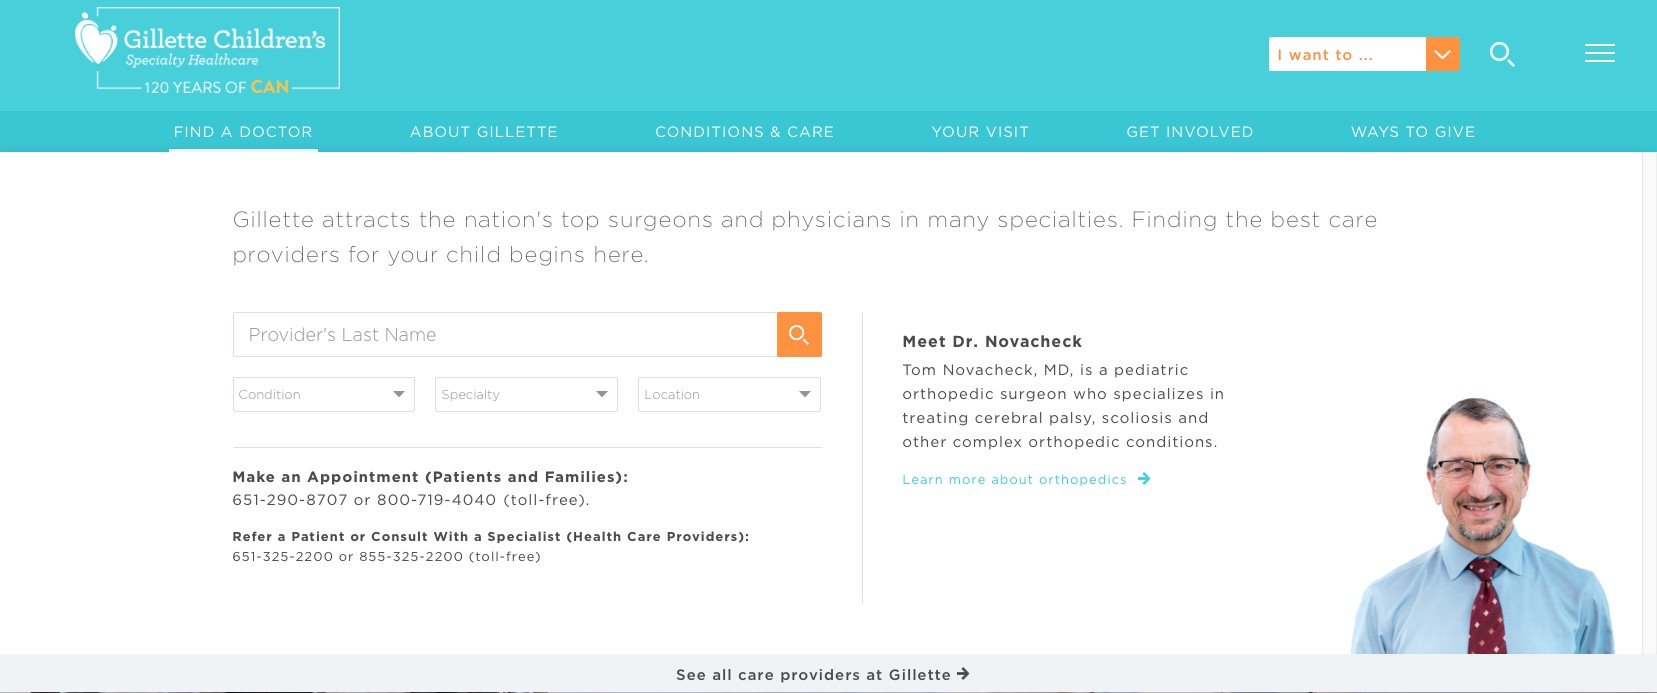Open the header search magnifier icon
The height and width of the screenshot is (693, 1657).
pos(1501,54)
